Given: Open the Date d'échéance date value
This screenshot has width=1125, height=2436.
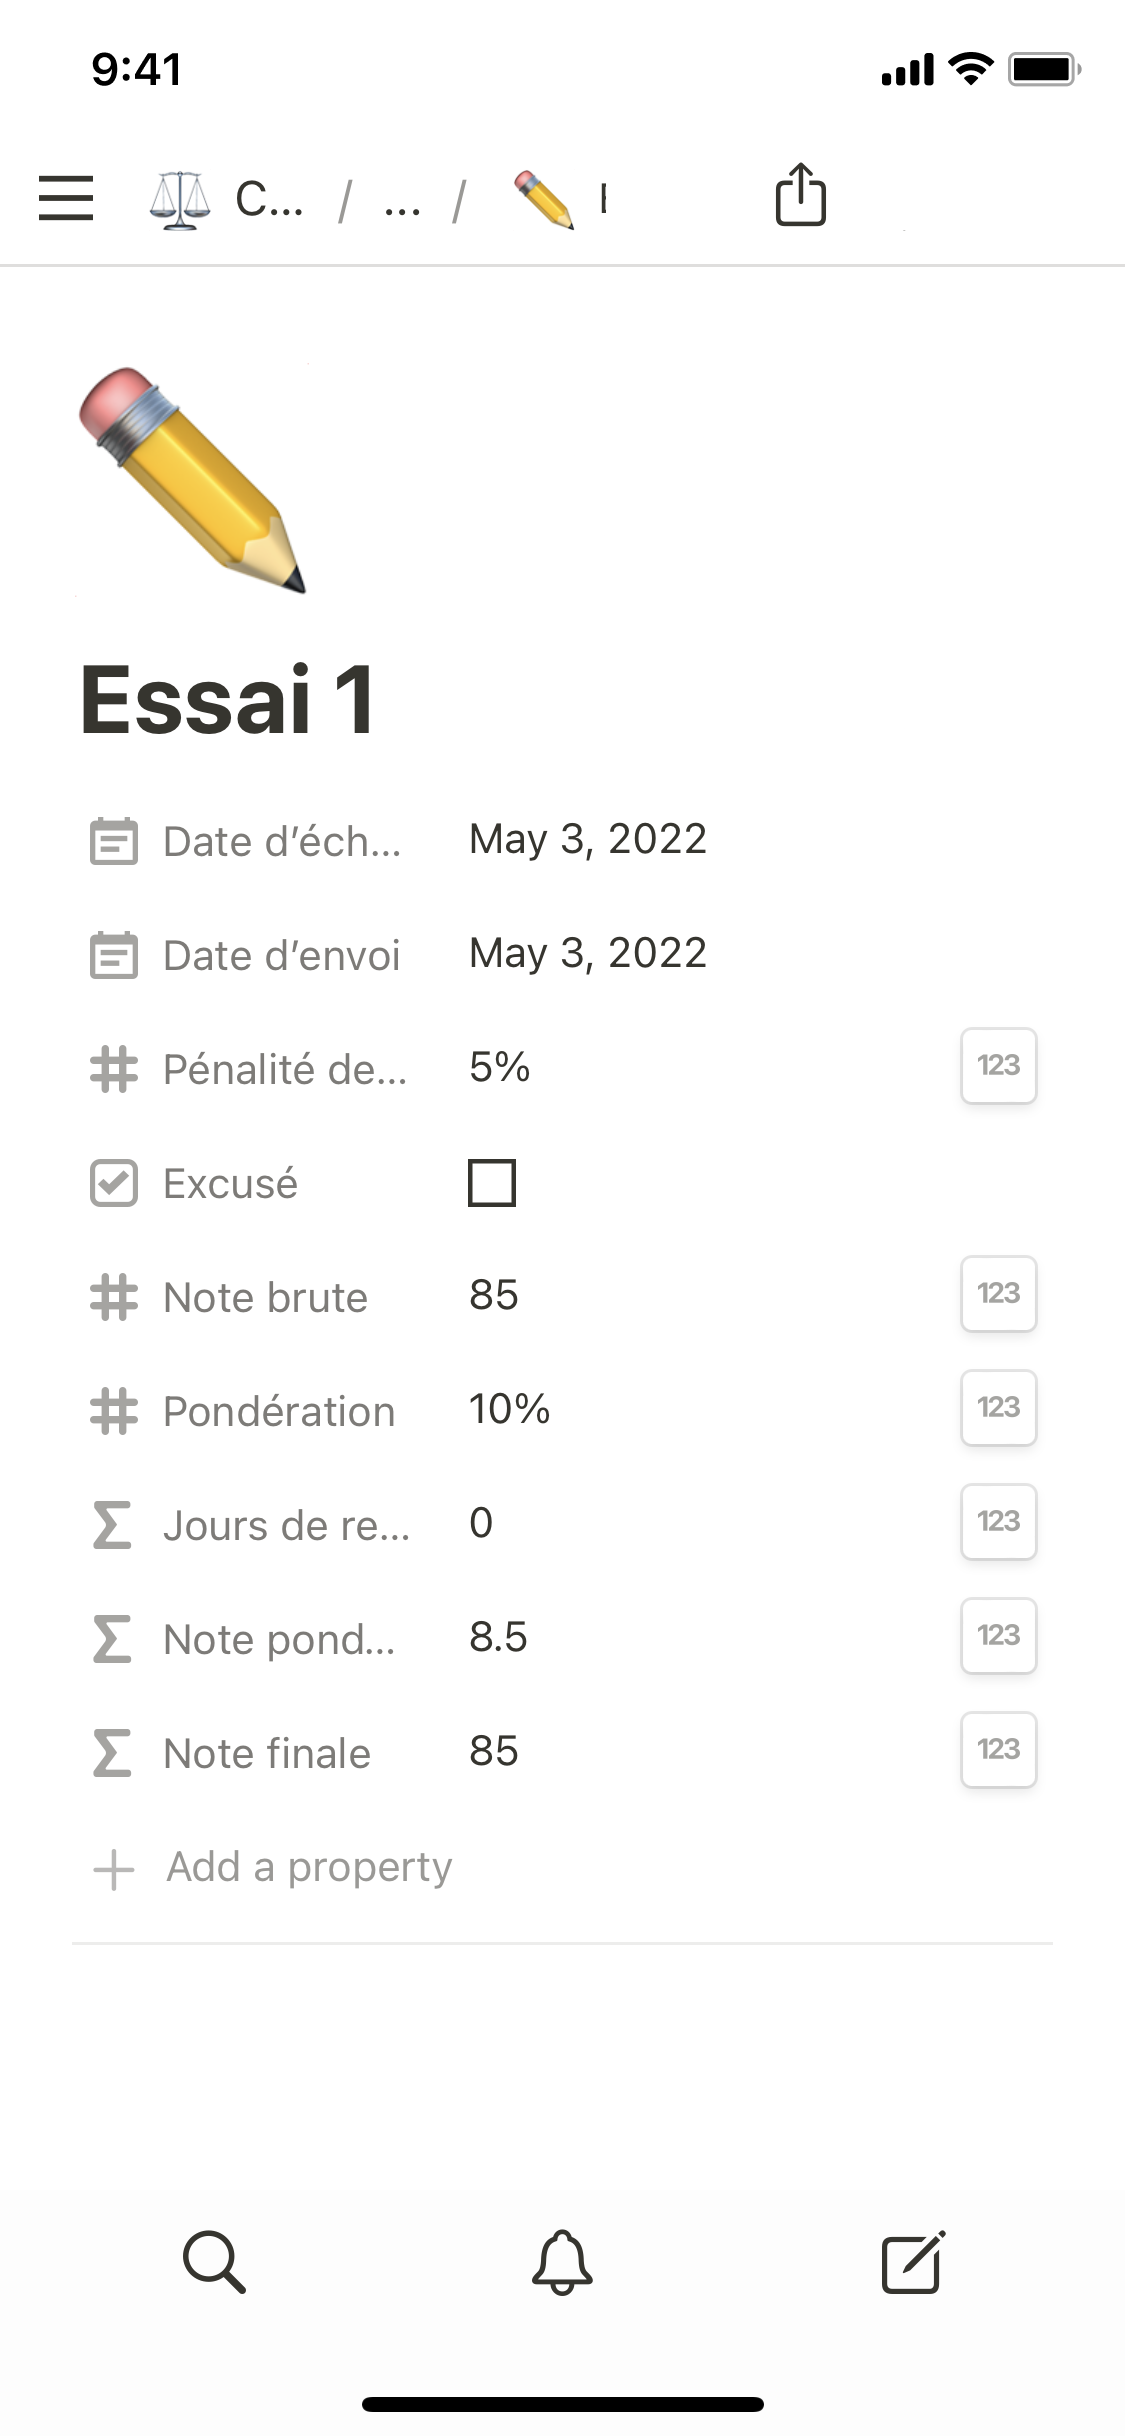Looking at the screenshot, I should click(588, 840).
